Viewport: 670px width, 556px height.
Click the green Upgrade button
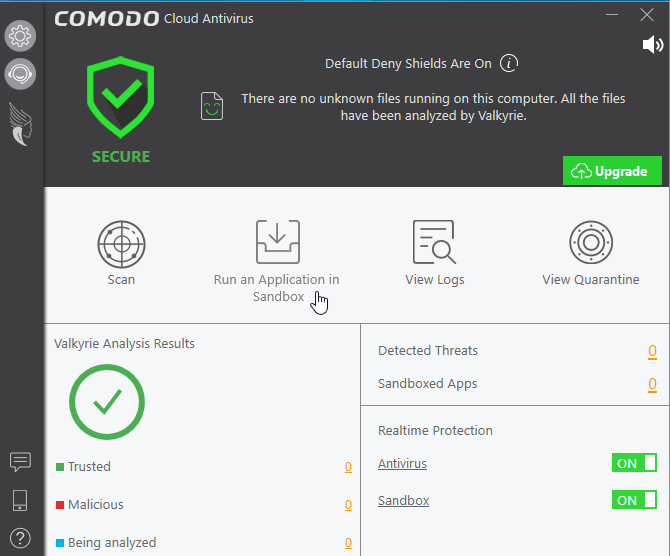point(612,171)
